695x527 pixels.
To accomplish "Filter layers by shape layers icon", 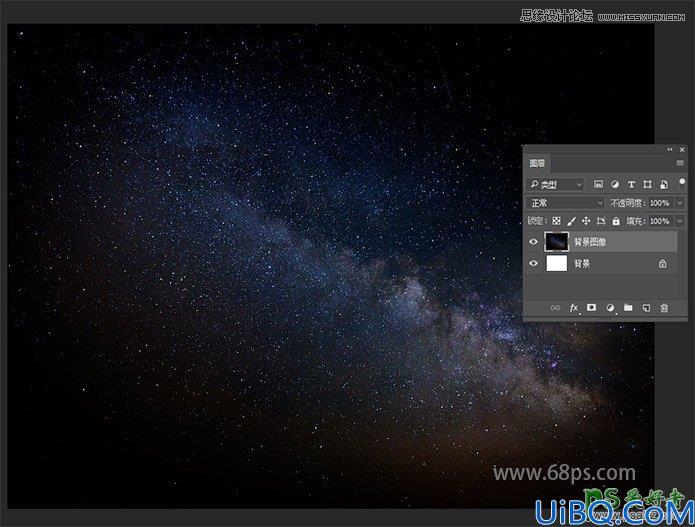I will click(648, 184).
